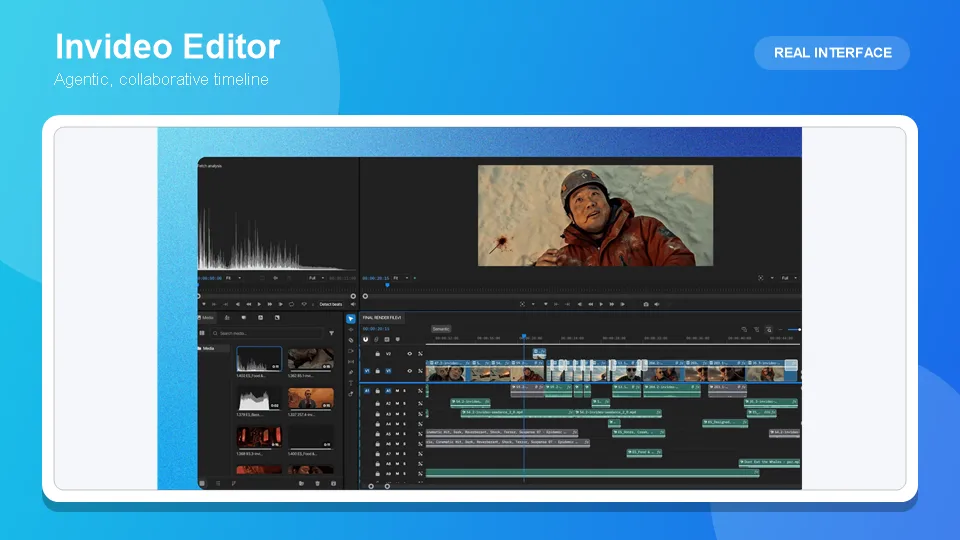Click the Search media input field
The image size is (960, 540).
pos(266,333)
